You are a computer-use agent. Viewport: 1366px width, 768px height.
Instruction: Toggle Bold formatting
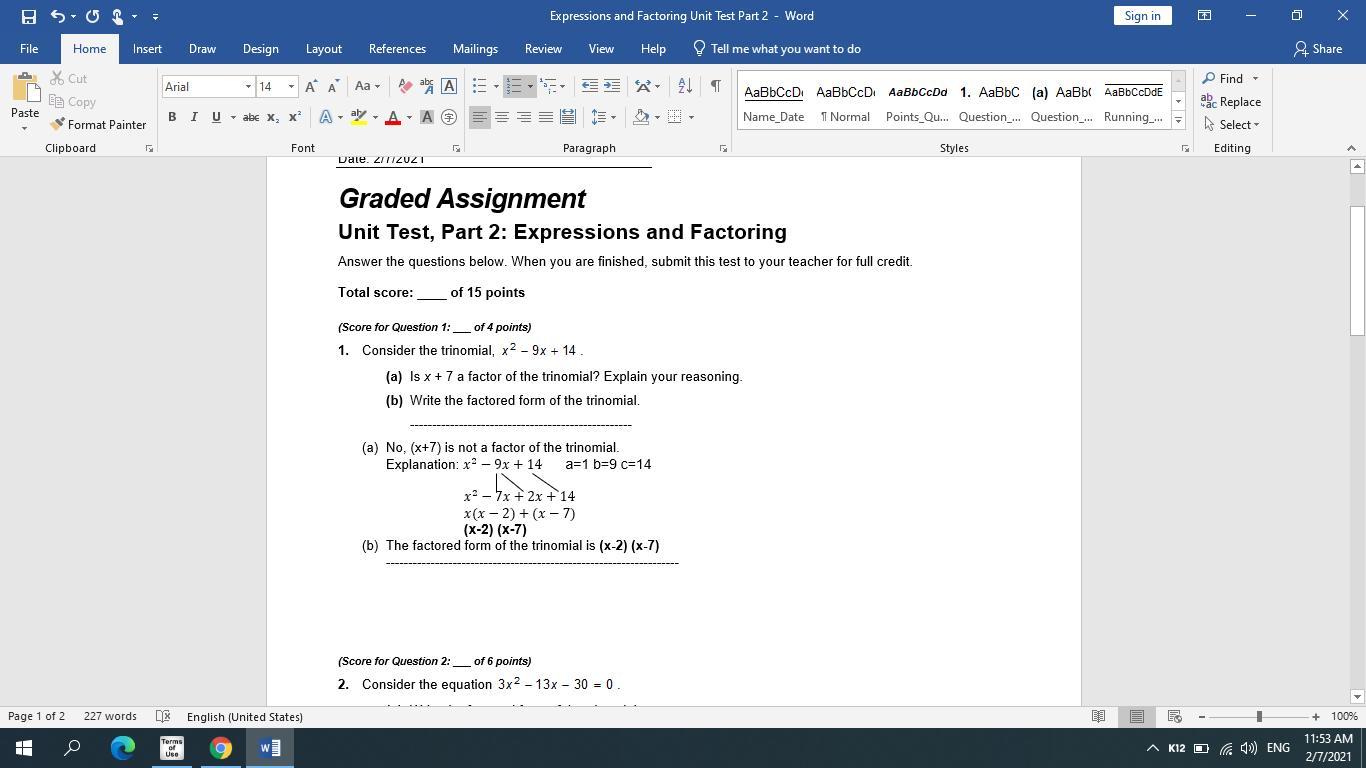click(x=172, y=117)
